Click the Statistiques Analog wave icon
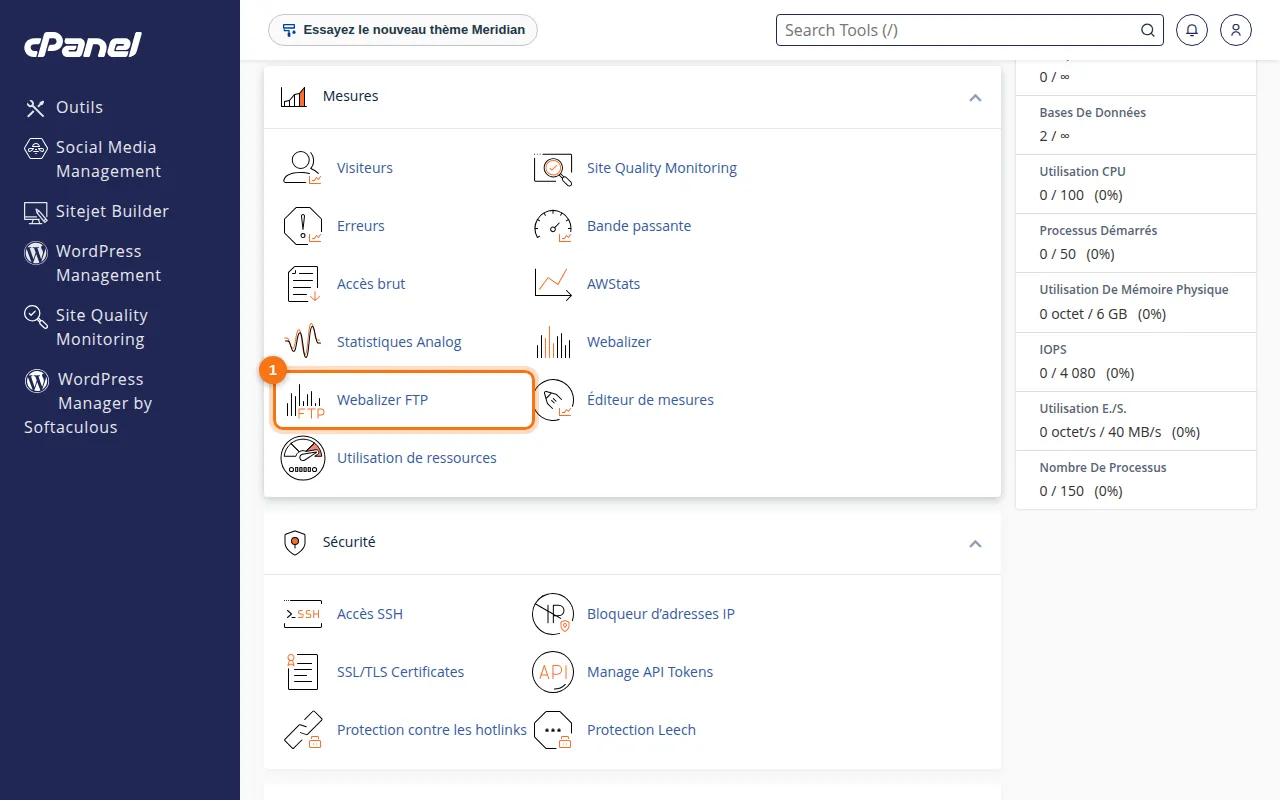This screenshot has height=800, width=1280. point(303,342)
